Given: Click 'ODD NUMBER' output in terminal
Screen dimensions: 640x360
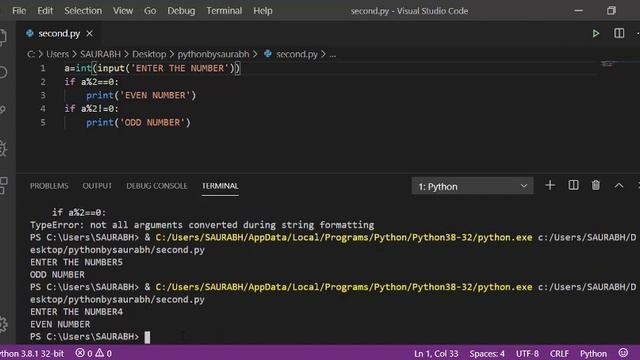Looking at the screenshot, I should 57,275.
